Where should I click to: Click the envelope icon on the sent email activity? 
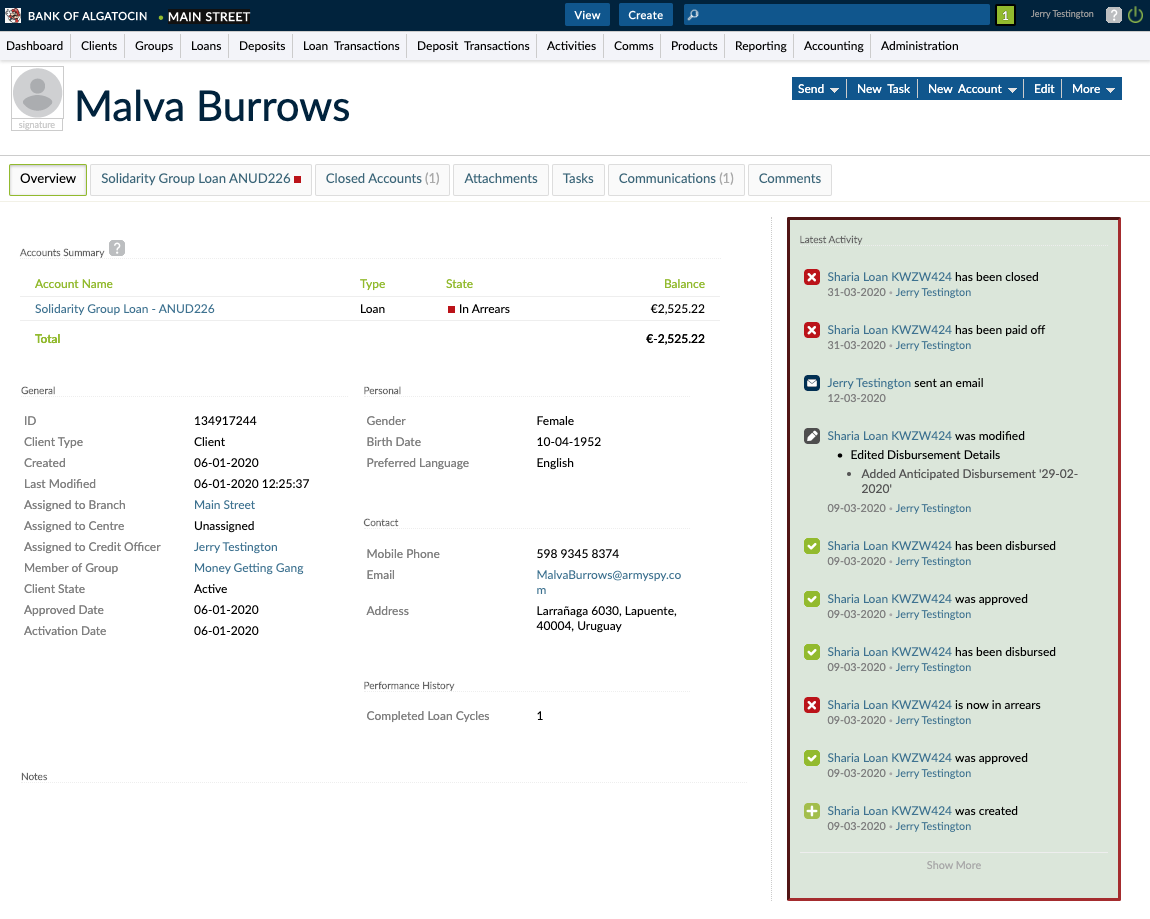[811, 382]
